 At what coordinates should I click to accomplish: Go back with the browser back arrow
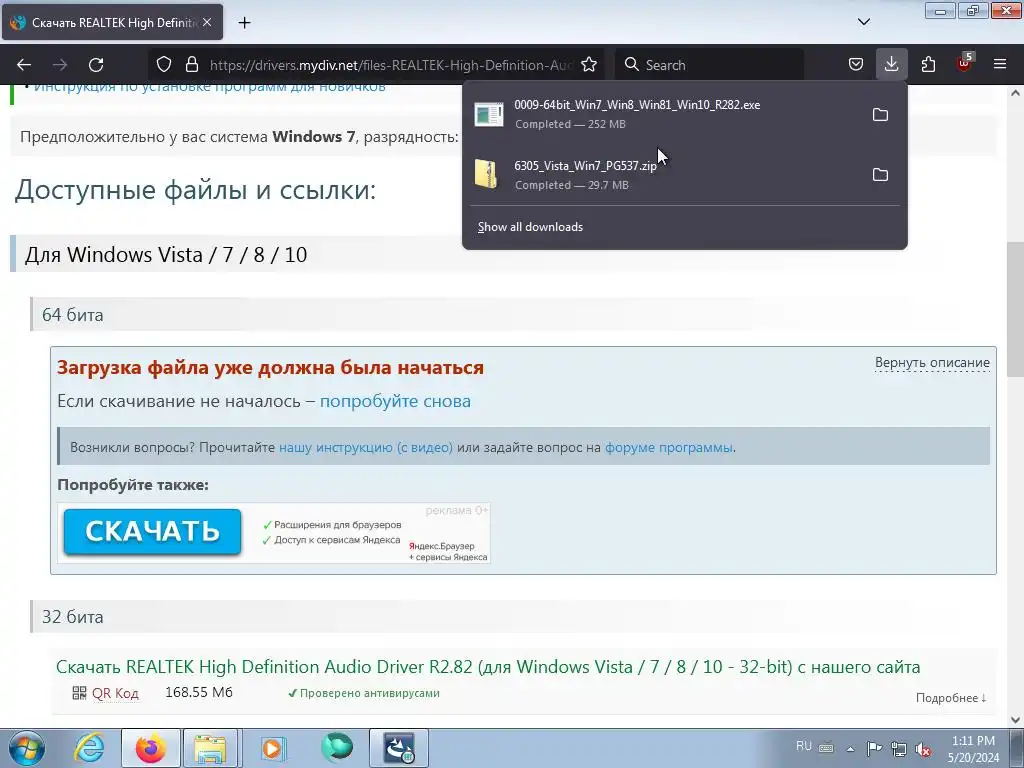coord(24,65)
